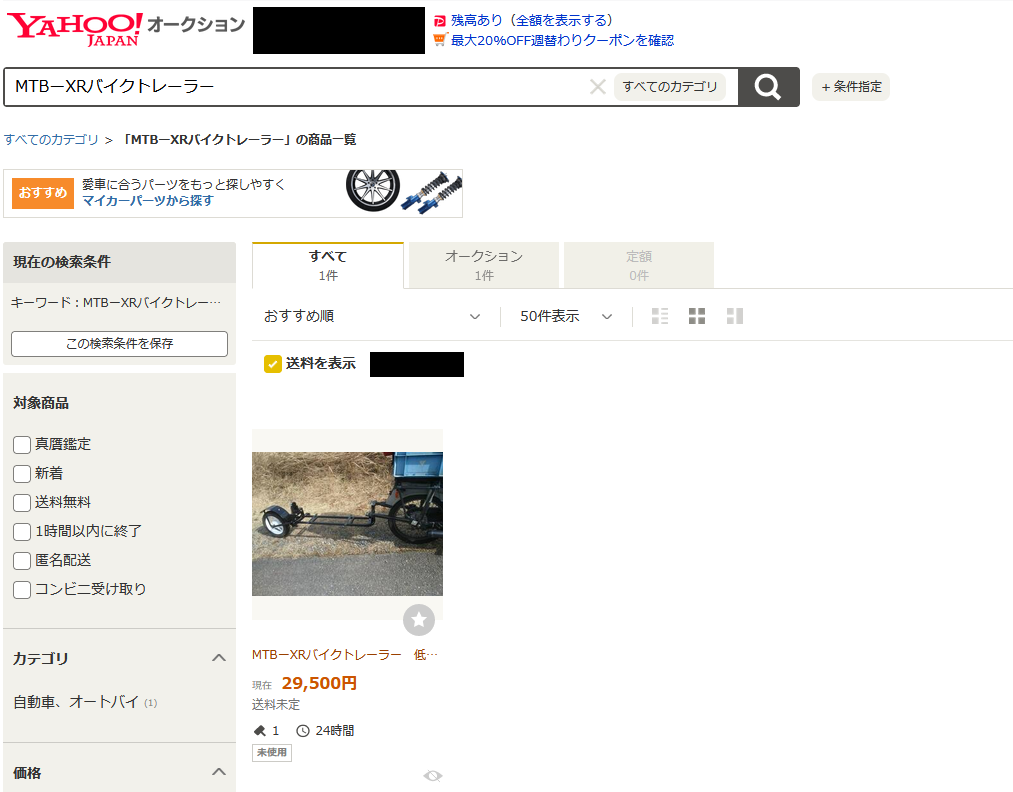
Task: Select the 定額 0件 tab
Action: click(639, 266)
